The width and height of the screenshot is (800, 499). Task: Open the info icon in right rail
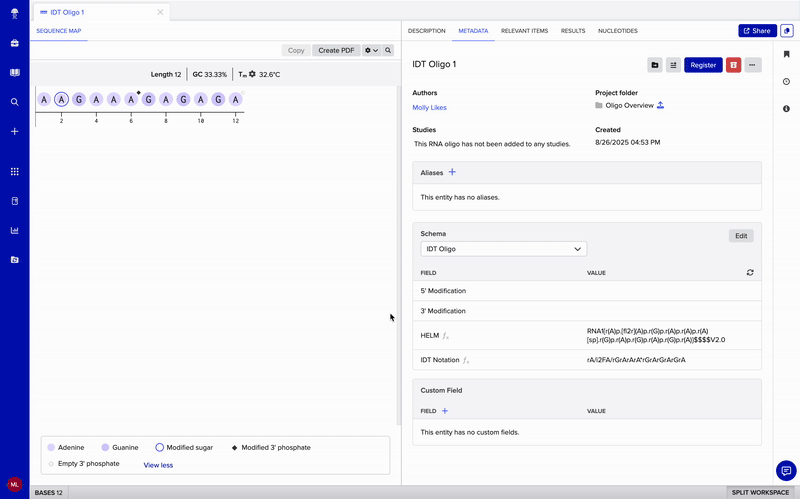click(786, 109)
